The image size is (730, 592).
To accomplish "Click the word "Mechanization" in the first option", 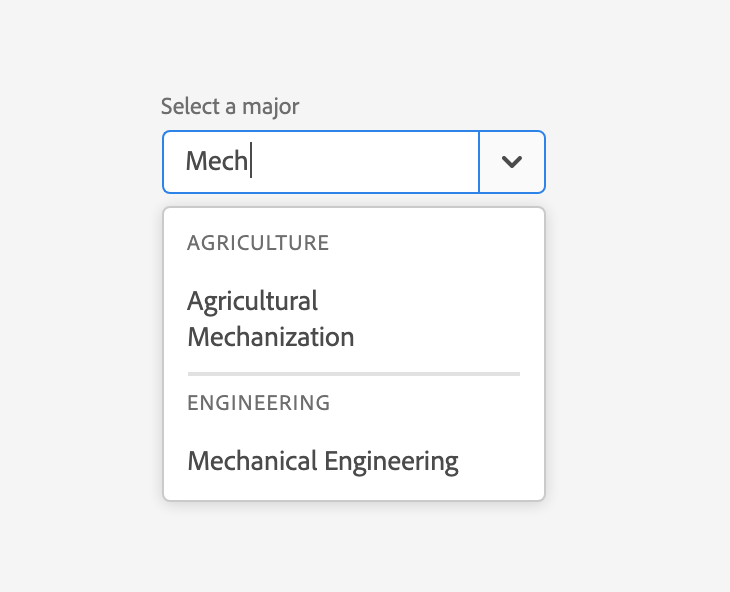I will pyautogui.click(x=270, y=337).
